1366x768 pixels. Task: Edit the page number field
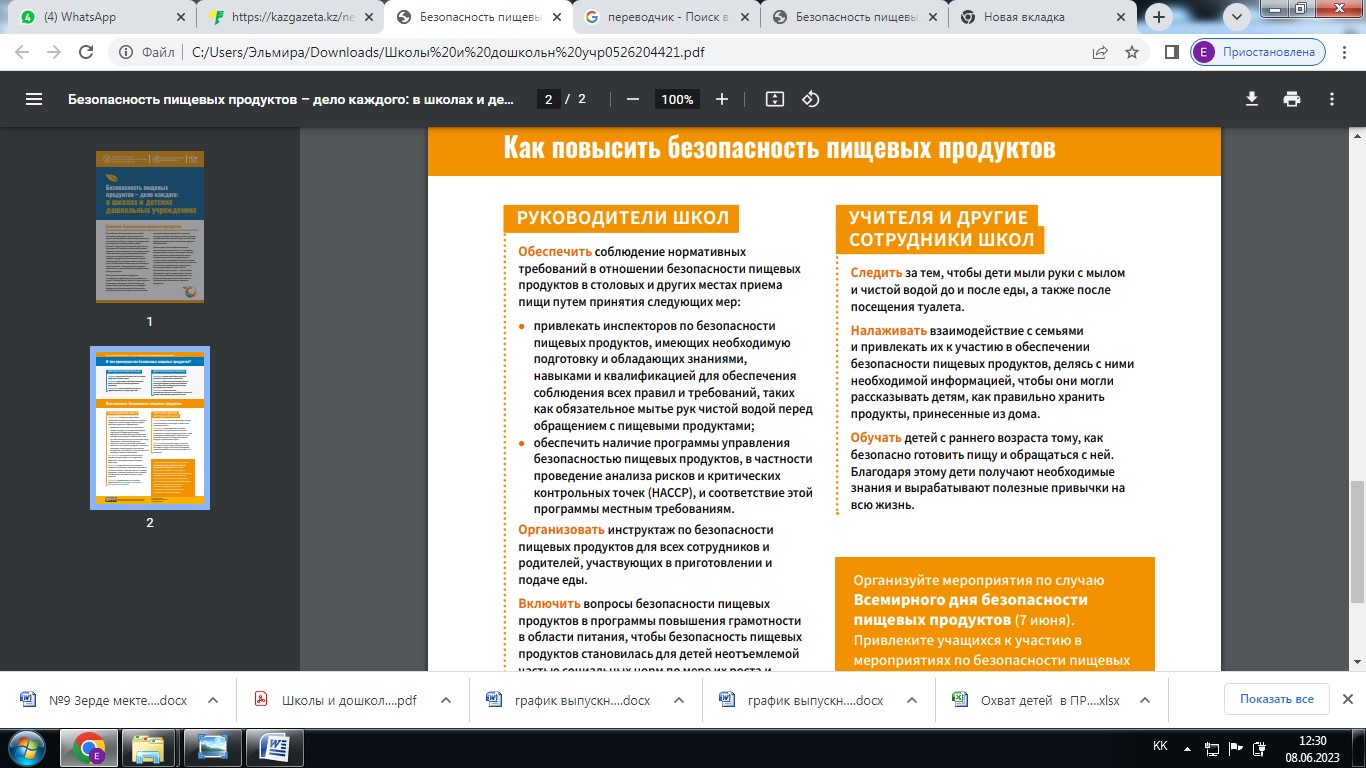point(548,99)
